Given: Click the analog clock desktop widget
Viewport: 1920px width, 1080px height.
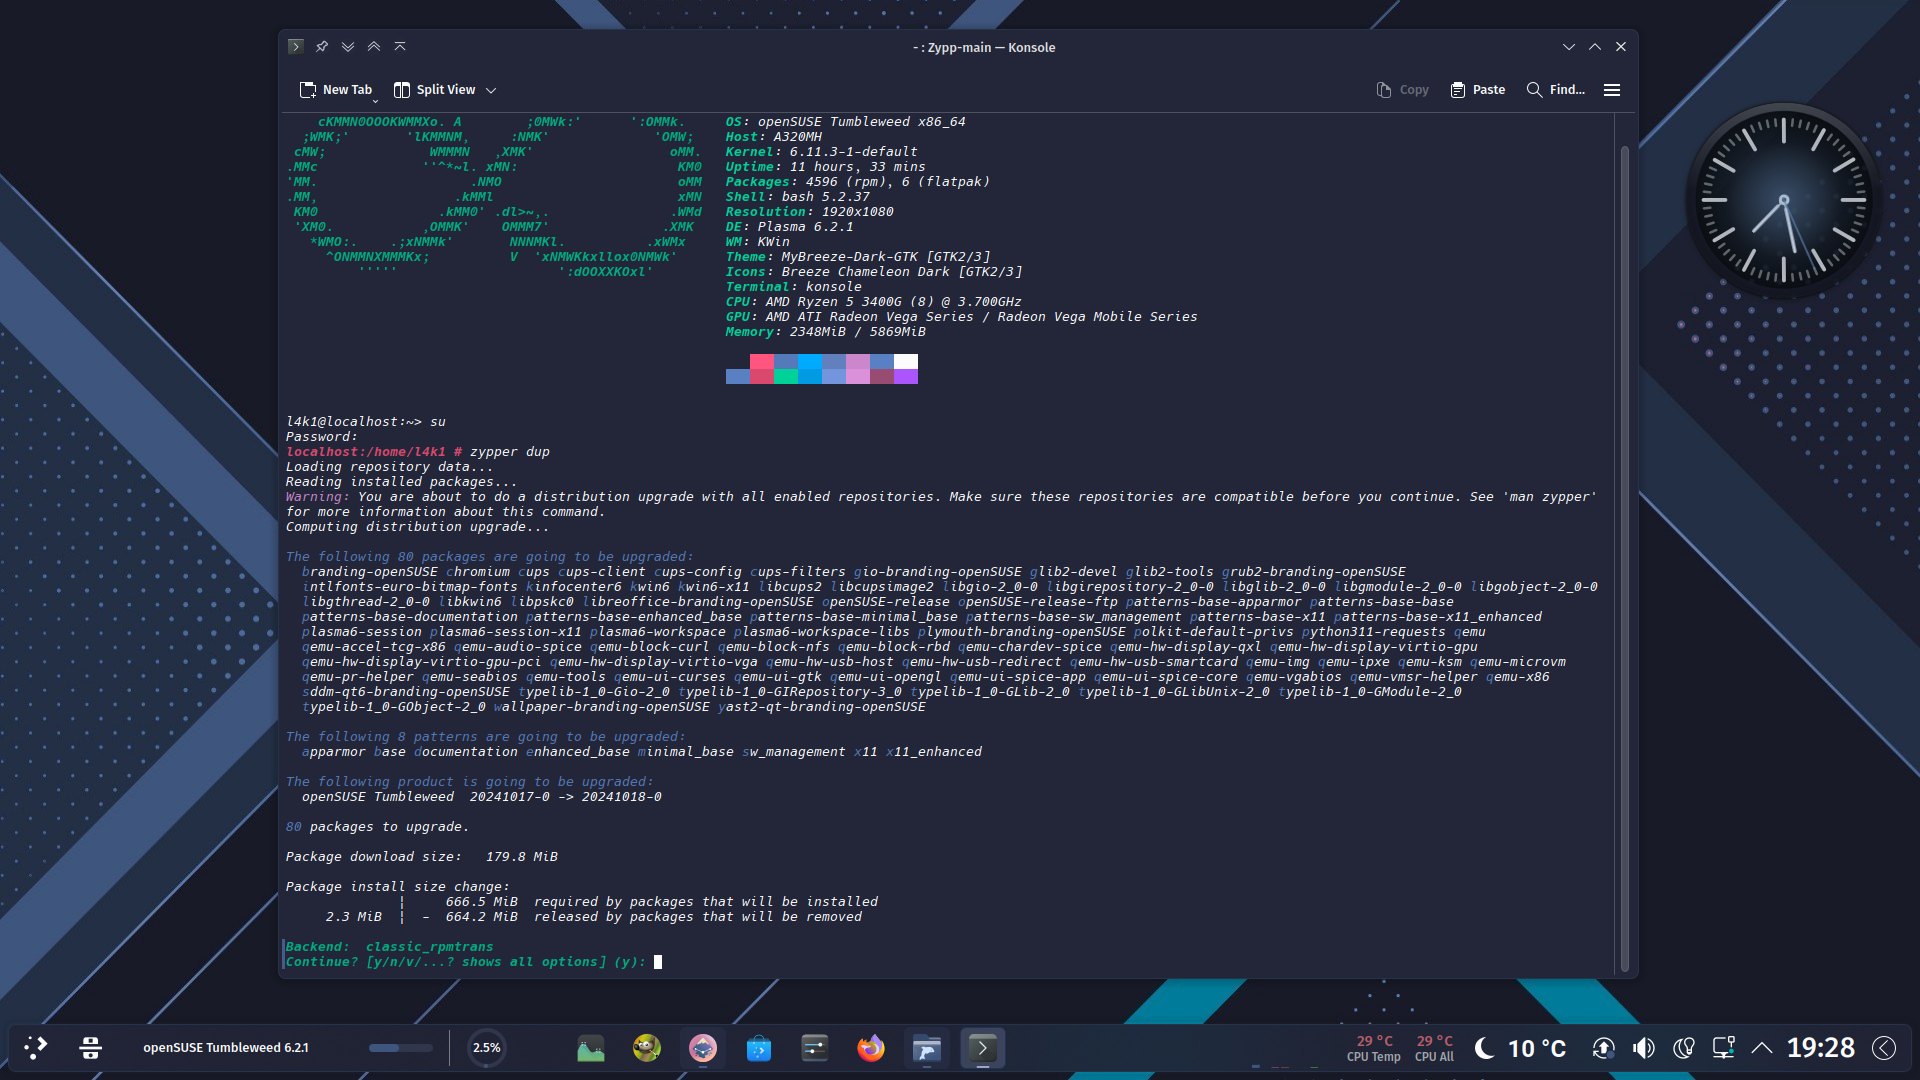Looking at the screenshot, I should coord(1783,200).
